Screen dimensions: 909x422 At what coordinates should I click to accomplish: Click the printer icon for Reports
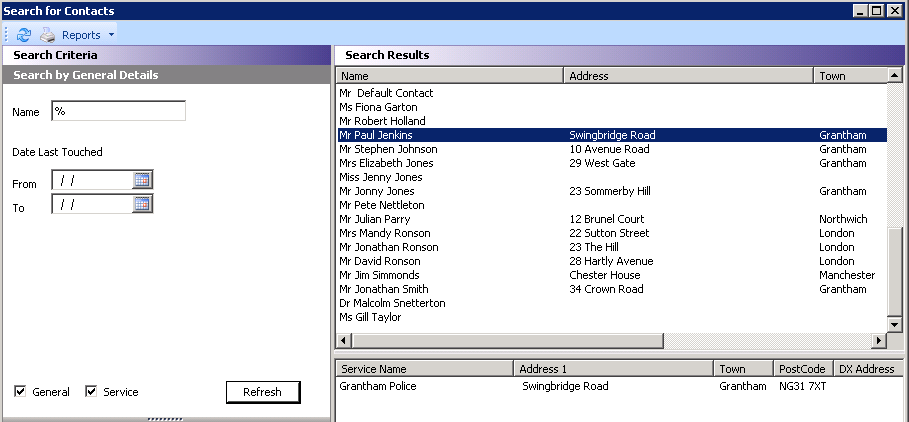48,35
